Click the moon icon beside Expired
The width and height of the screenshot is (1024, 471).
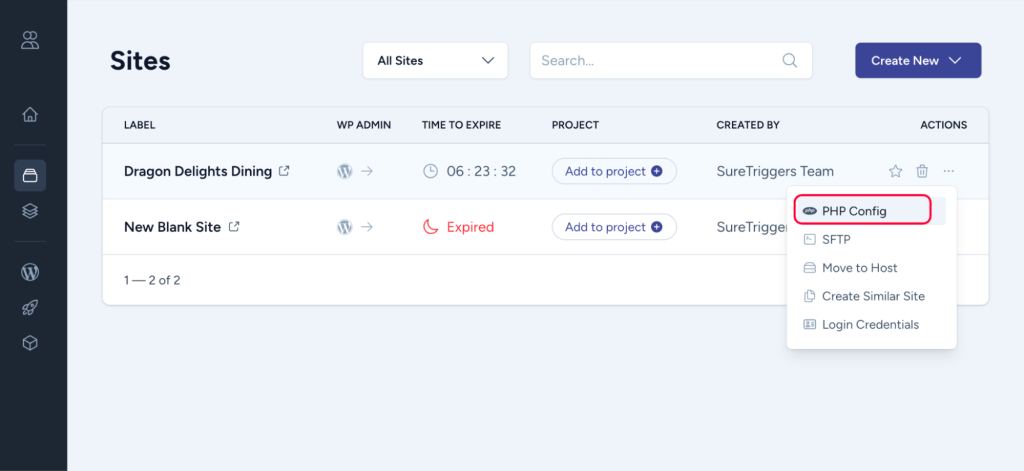pyautogui.click(x=430, y=227)
